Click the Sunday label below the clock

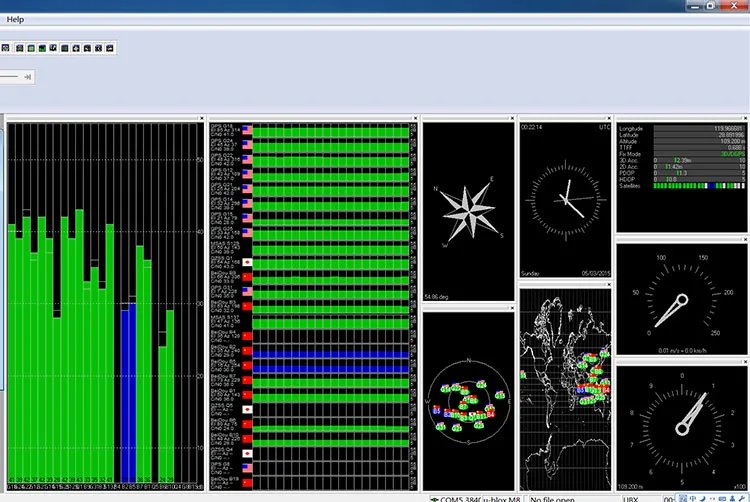[x=530, y=273]
